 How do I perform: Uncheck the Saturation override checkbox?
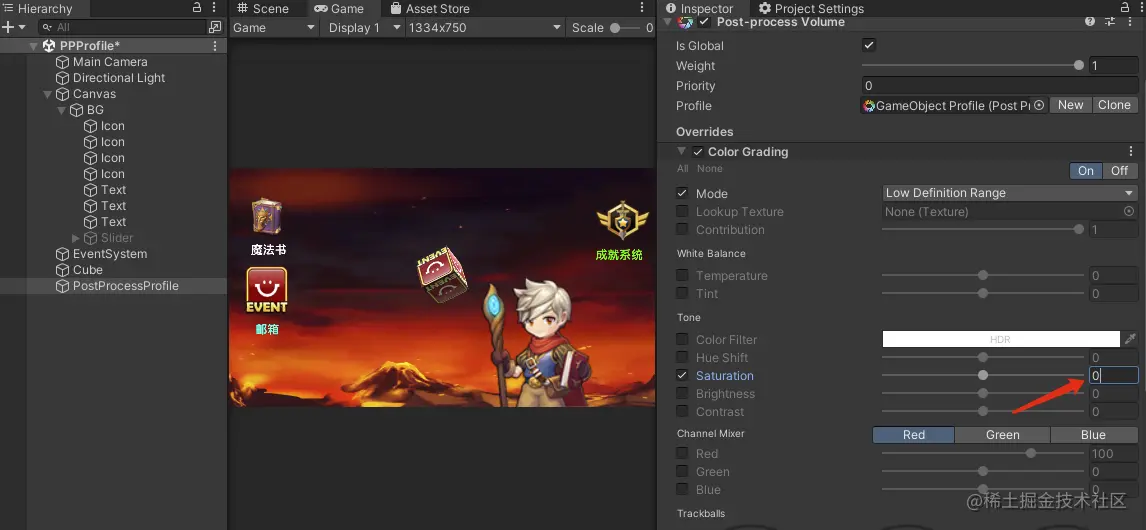pos(682,375)
